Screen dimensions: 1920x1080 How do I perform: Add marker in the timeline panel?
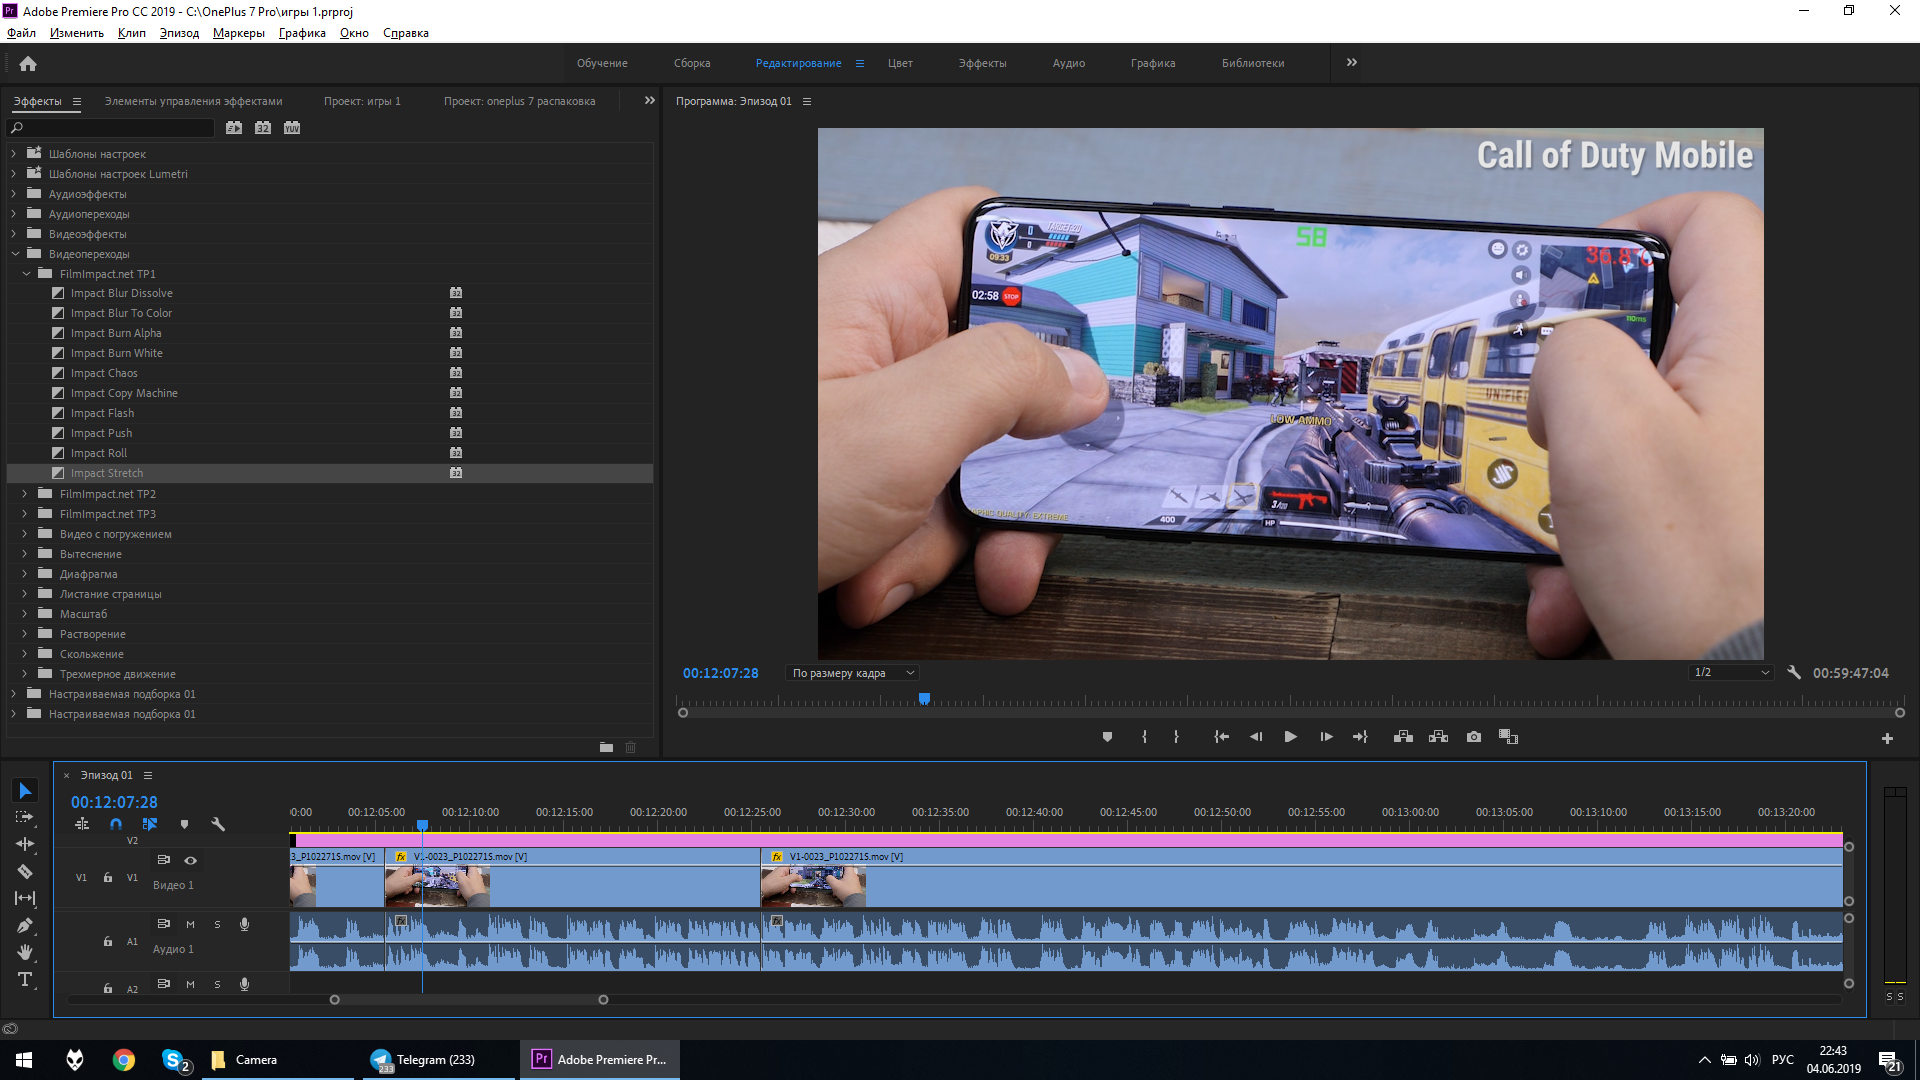[x=184, y=824]
